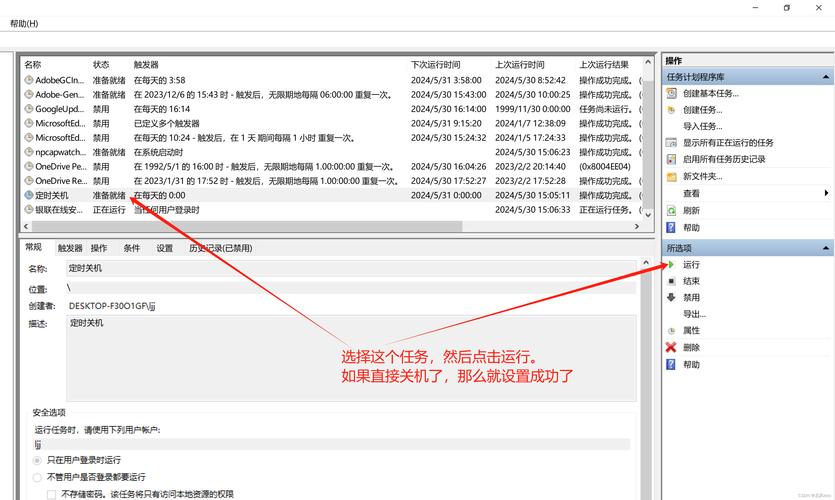Click the clock icon beside AdobeGCIn task

click(x=29, y=80)
